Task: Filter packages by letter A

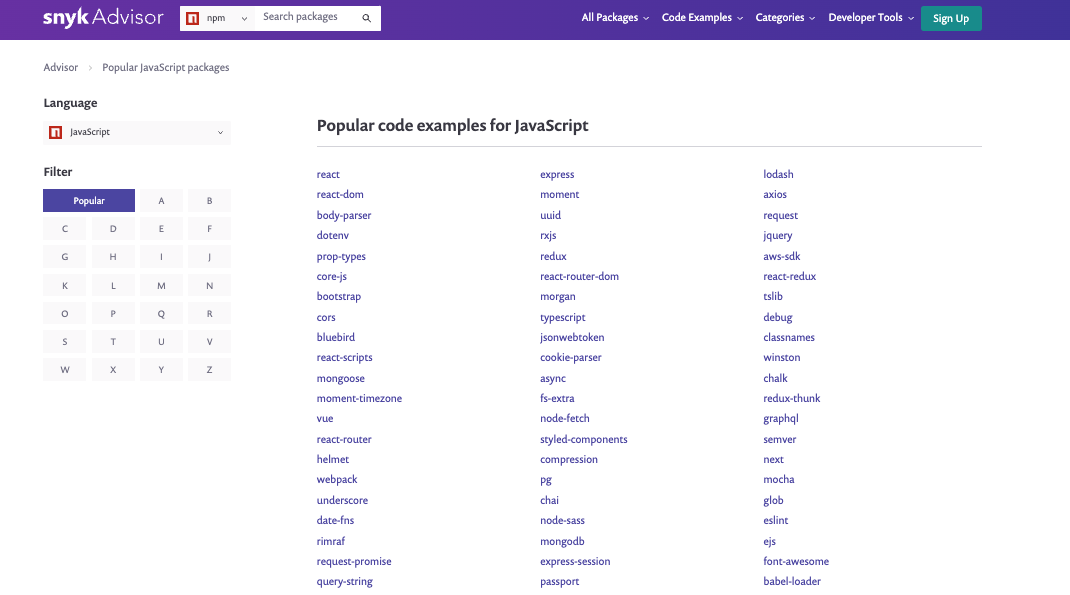Action: click(161, 201)
